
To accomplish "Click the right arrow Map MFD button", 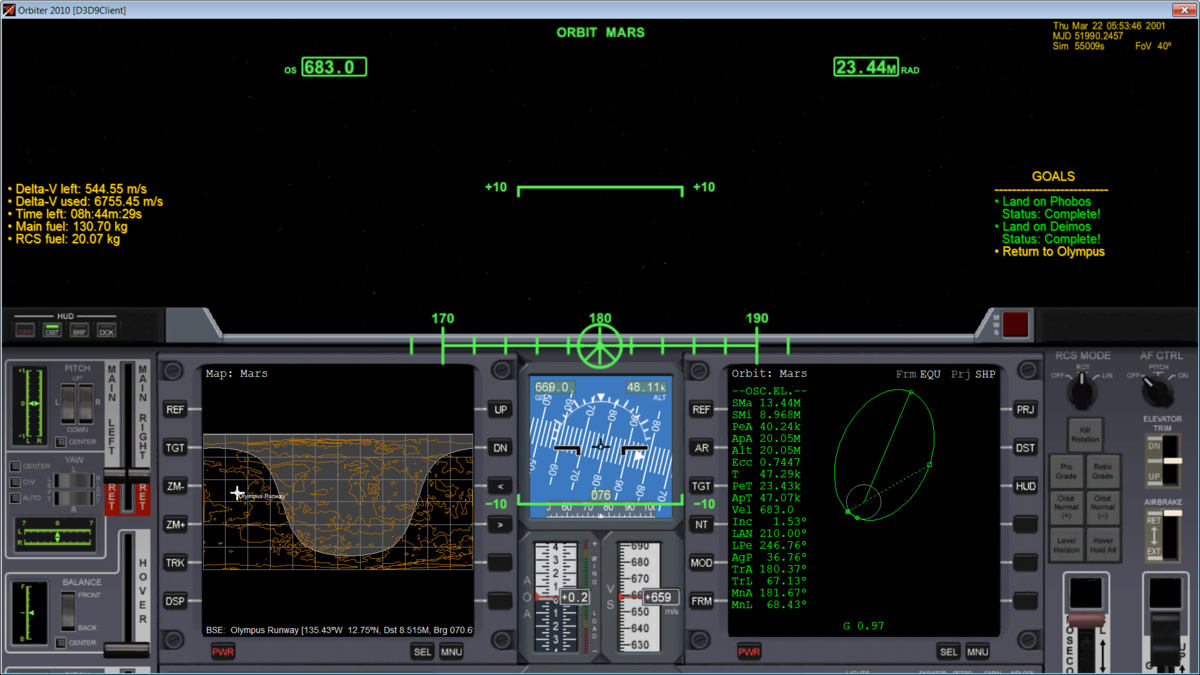I will click(500, 524).
